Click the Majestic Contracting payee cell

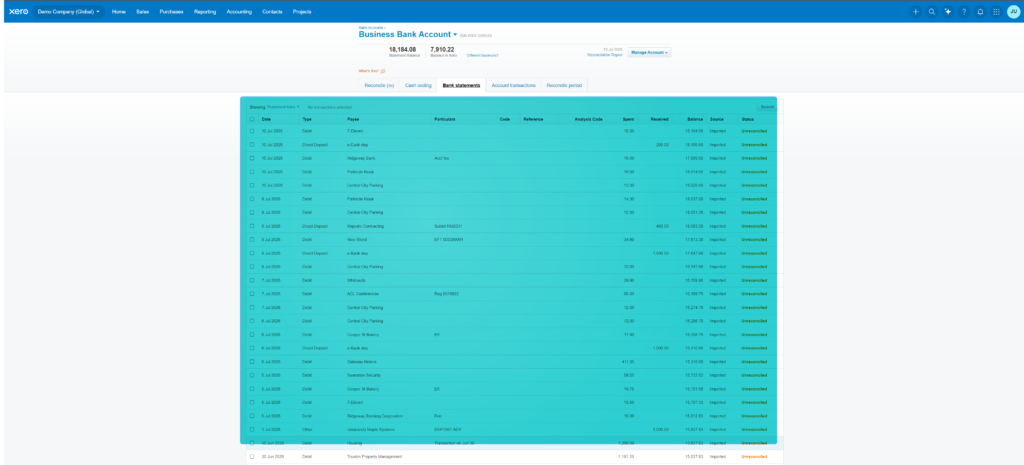coord(365,226)
